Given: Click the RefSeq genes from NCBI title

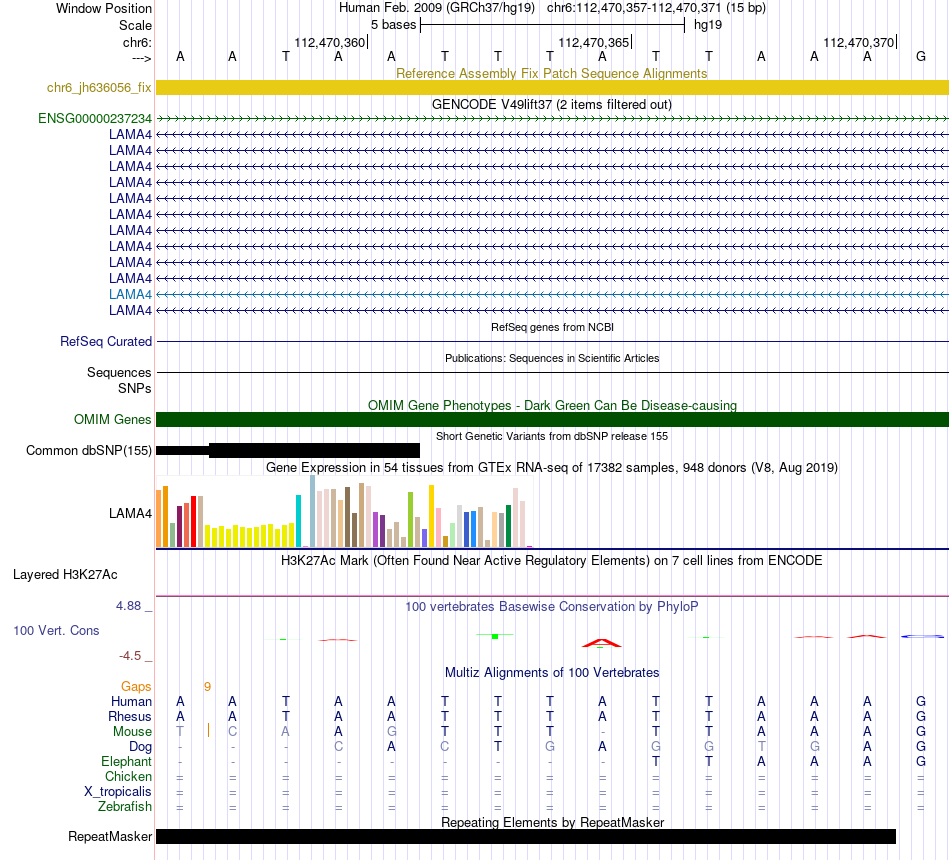Looking at the screenshot, I should pyautogui.click(x=552, y=327).
